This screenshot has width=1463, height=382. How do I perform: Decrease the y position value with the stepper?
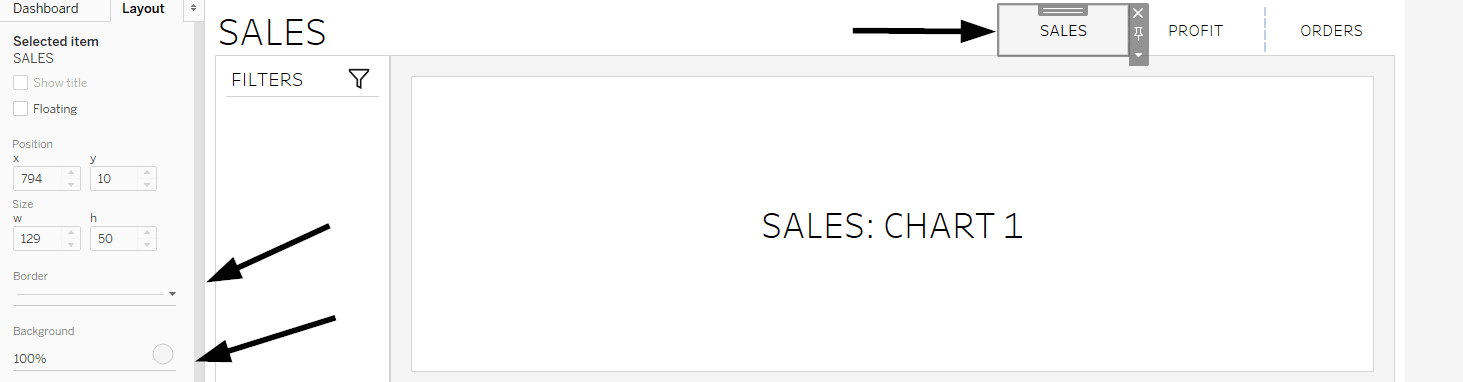click(x=147, y=184)
